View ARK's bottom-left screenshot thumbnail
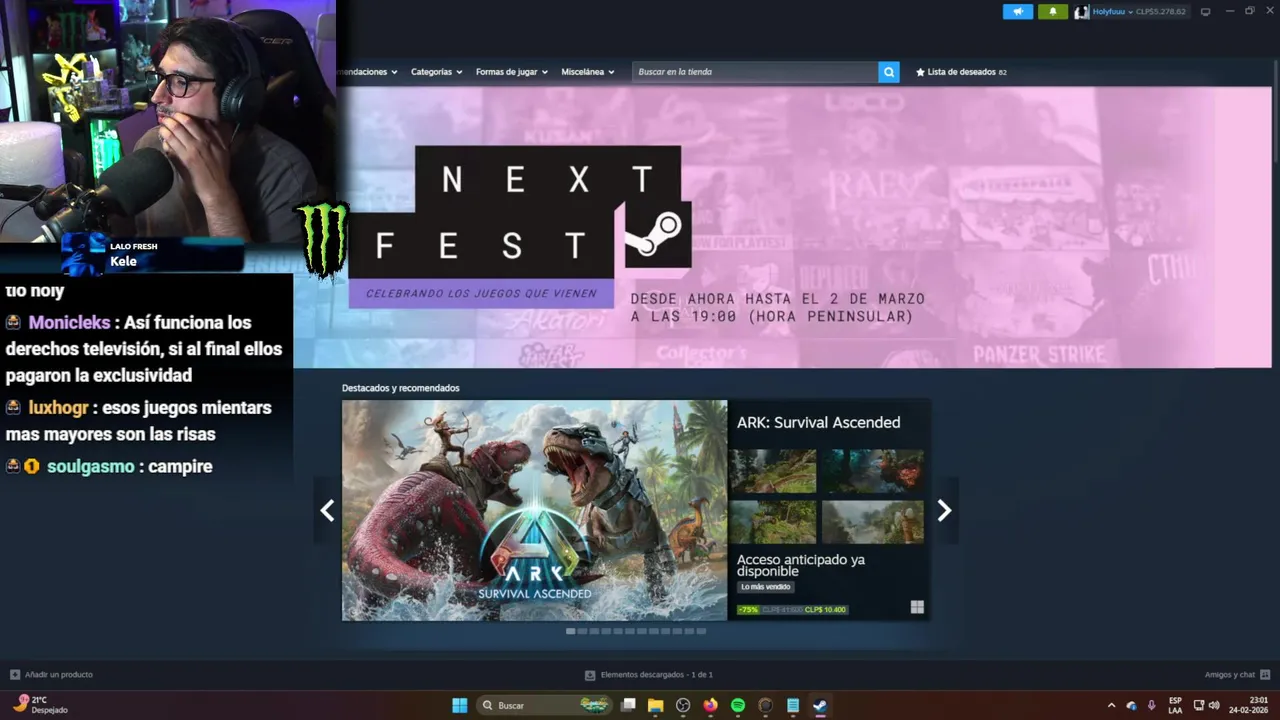Screen dimensions: 1280x720 (x=772, y=522)
